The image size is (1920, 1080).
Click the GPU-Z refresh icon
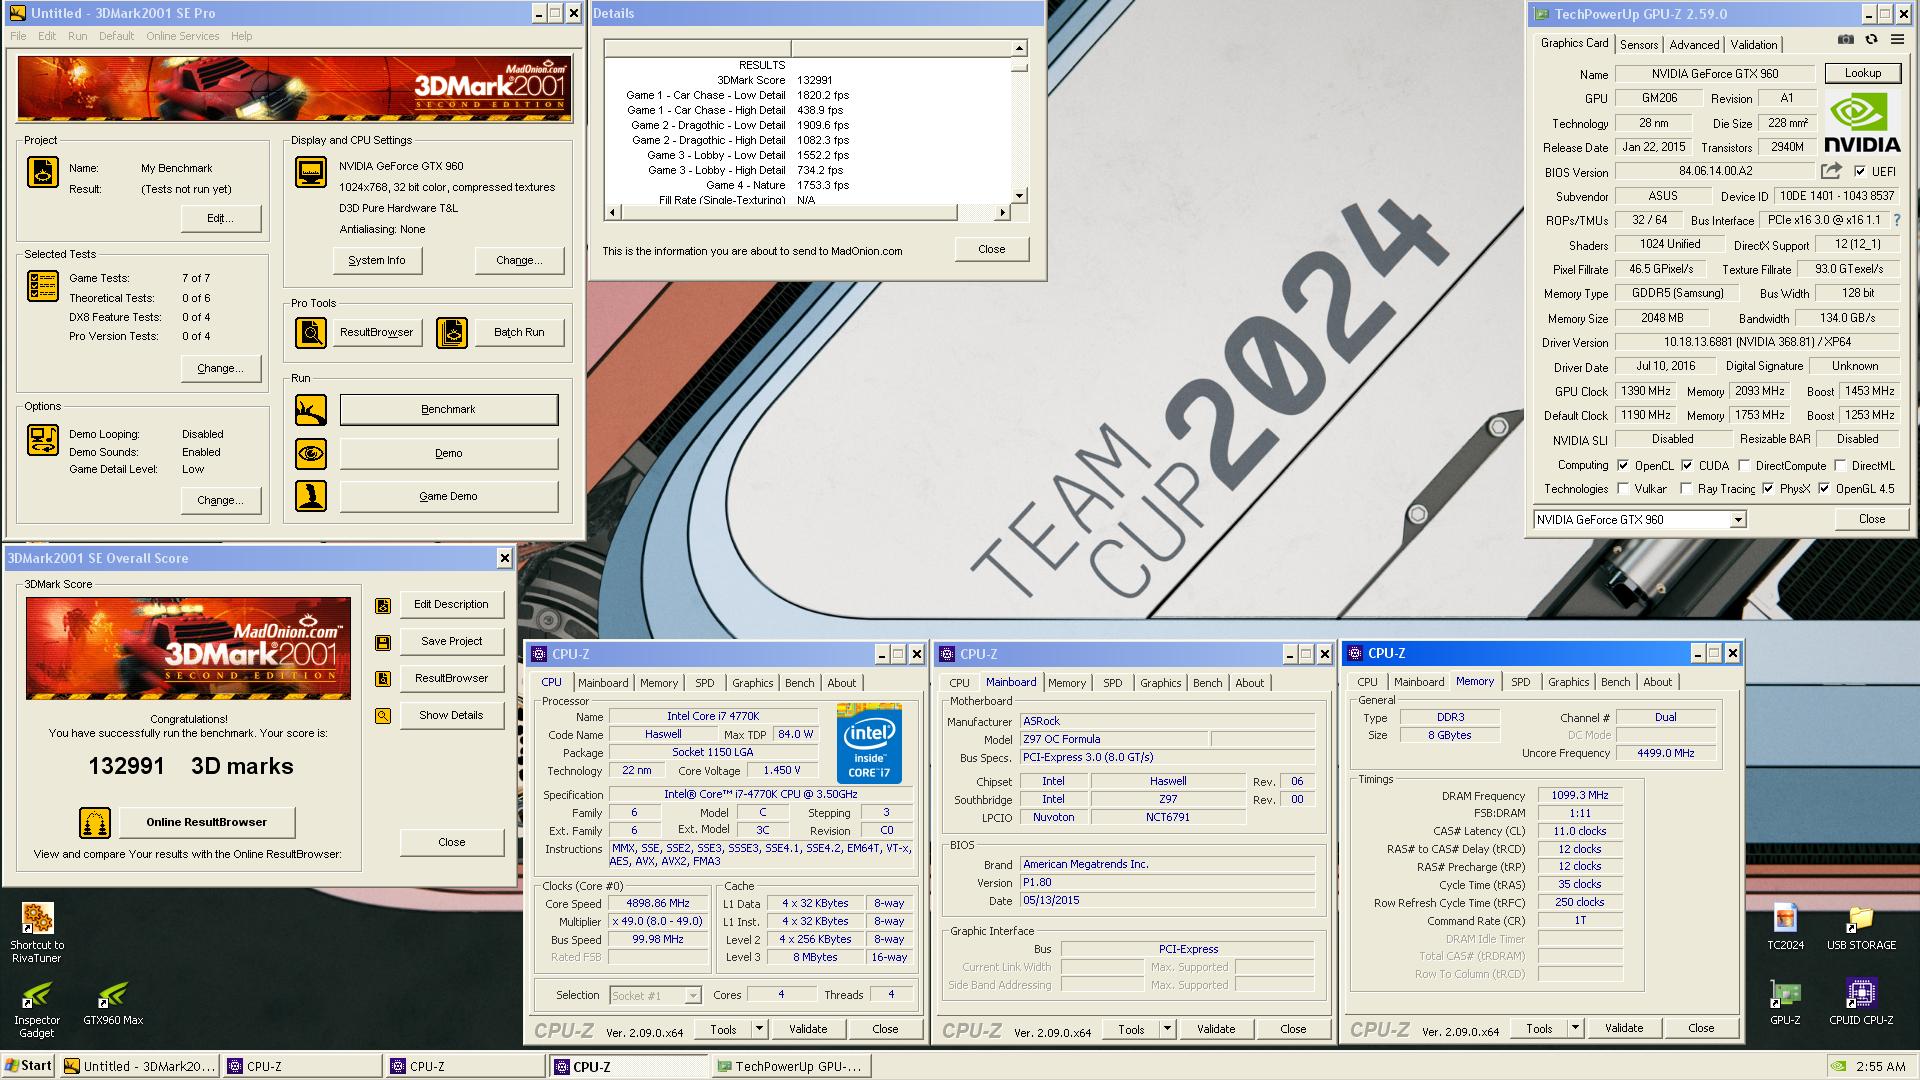[x=1871, y=40]
